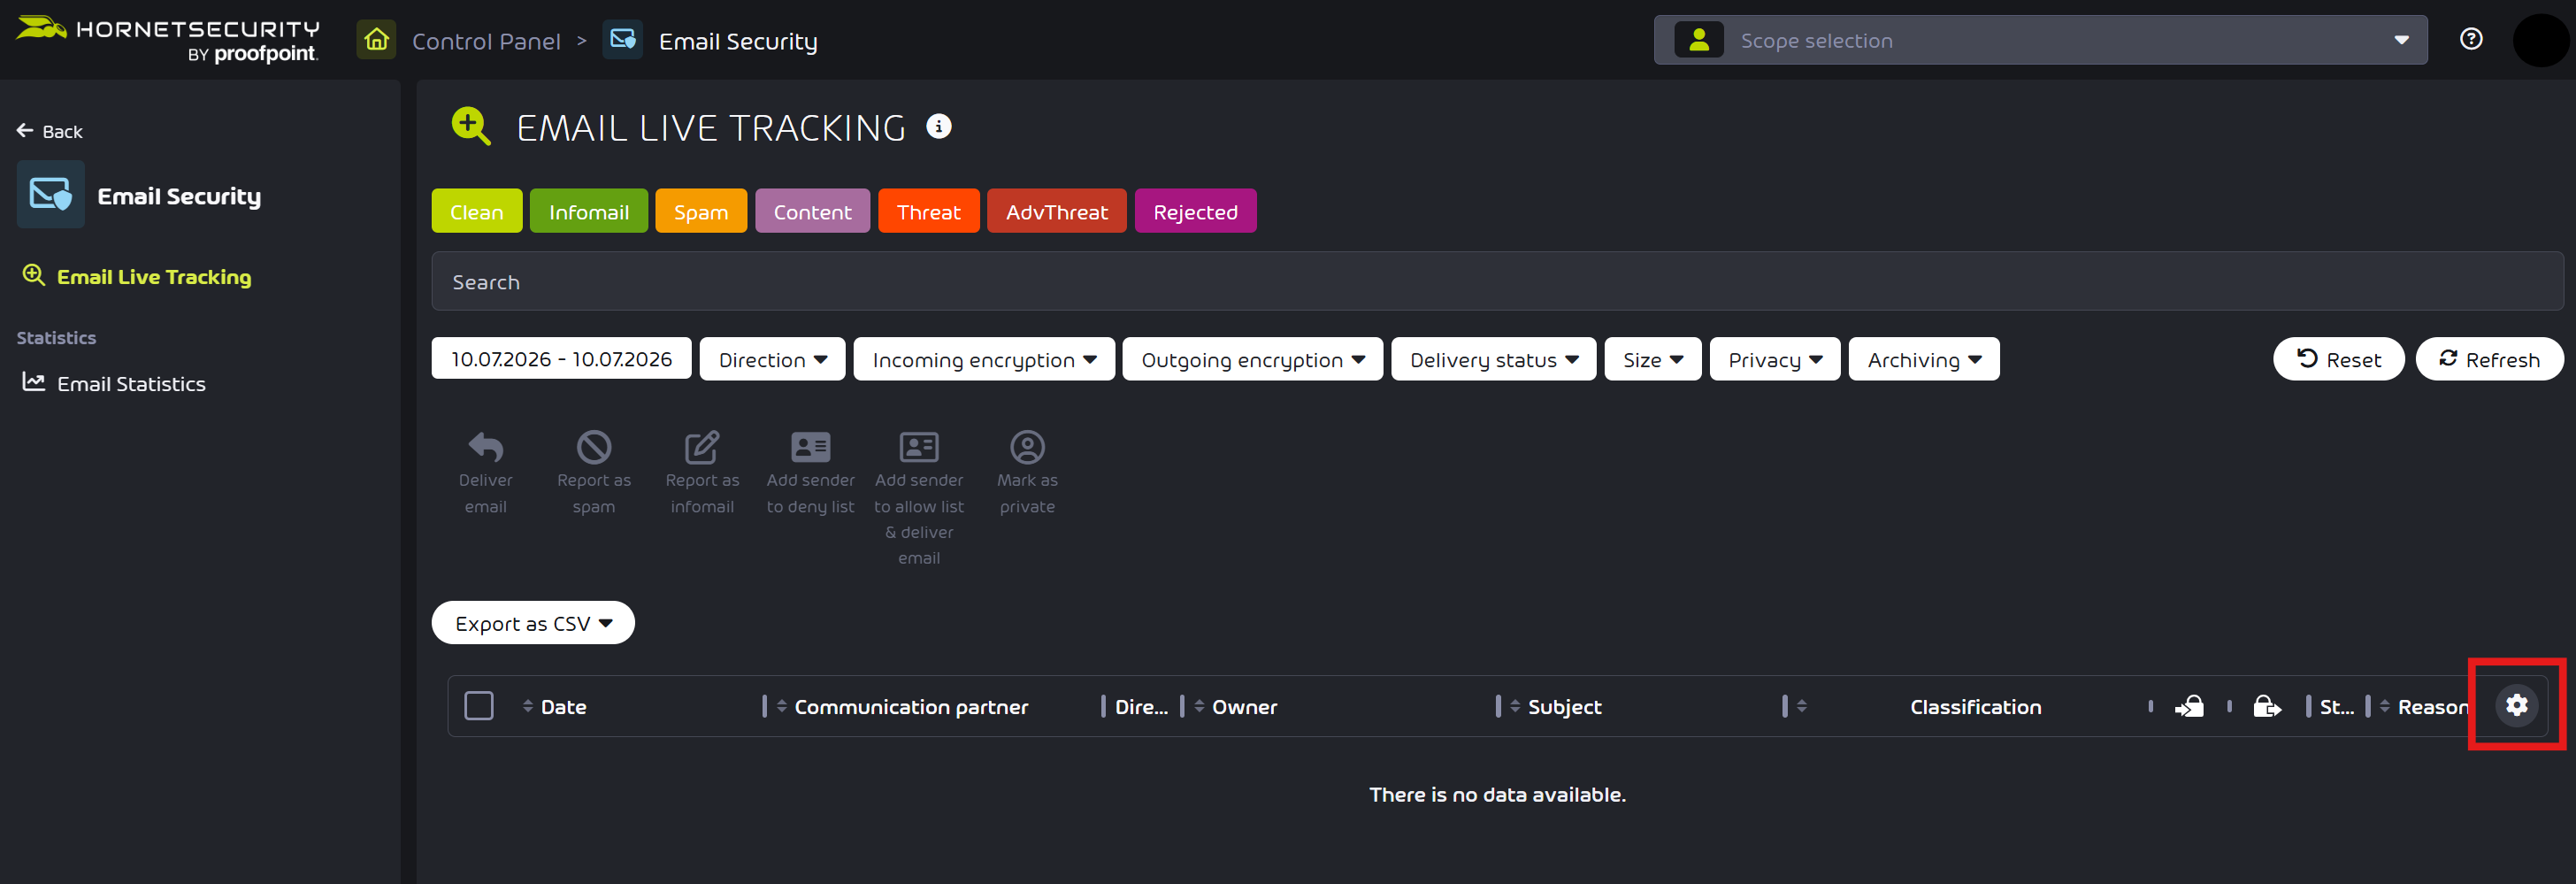2576x884 pixels.
Task: Click the Report as infomail icon
Action: [x=702, y=447]
